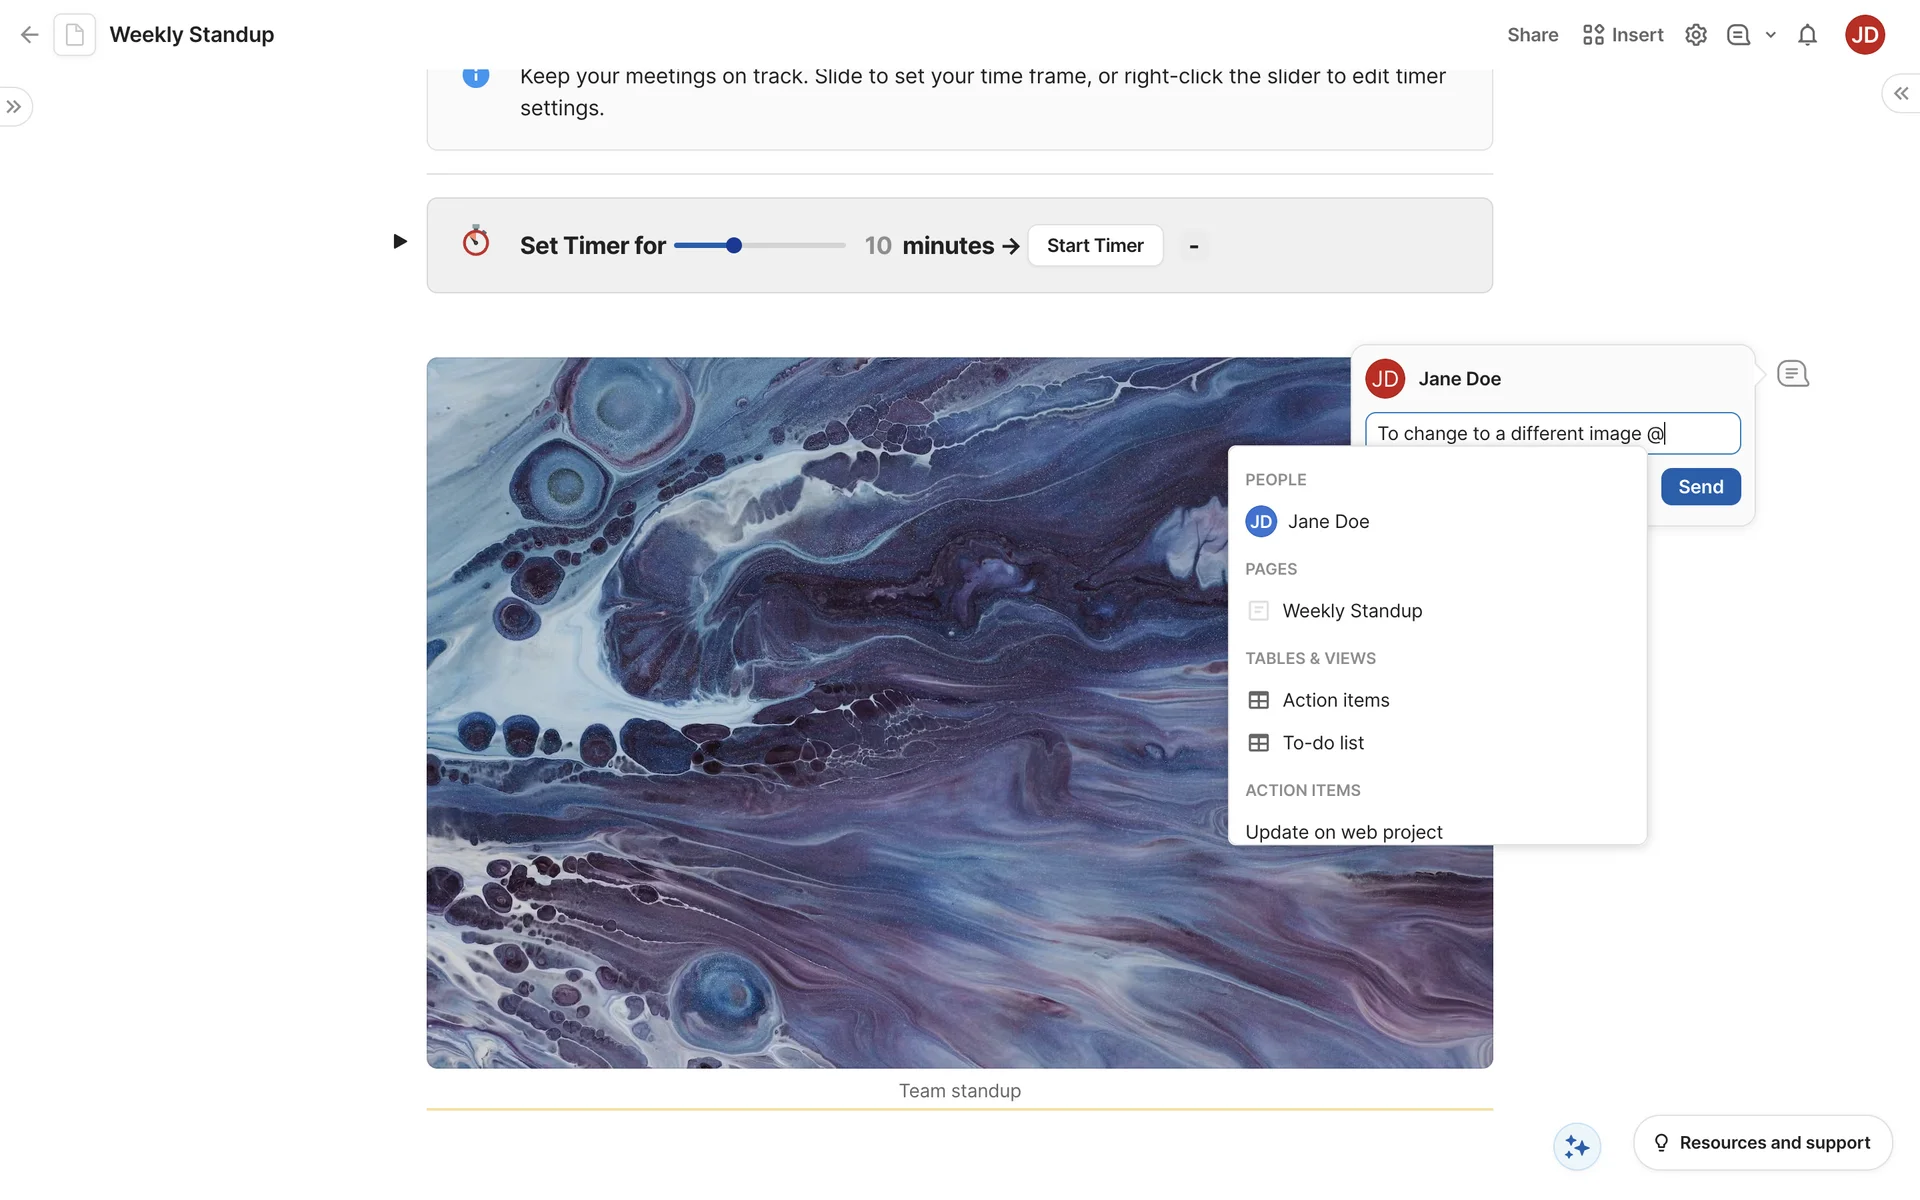Collapse the right side panel
Viewport: 1920px width, 1200px height.
(1900, 93)
